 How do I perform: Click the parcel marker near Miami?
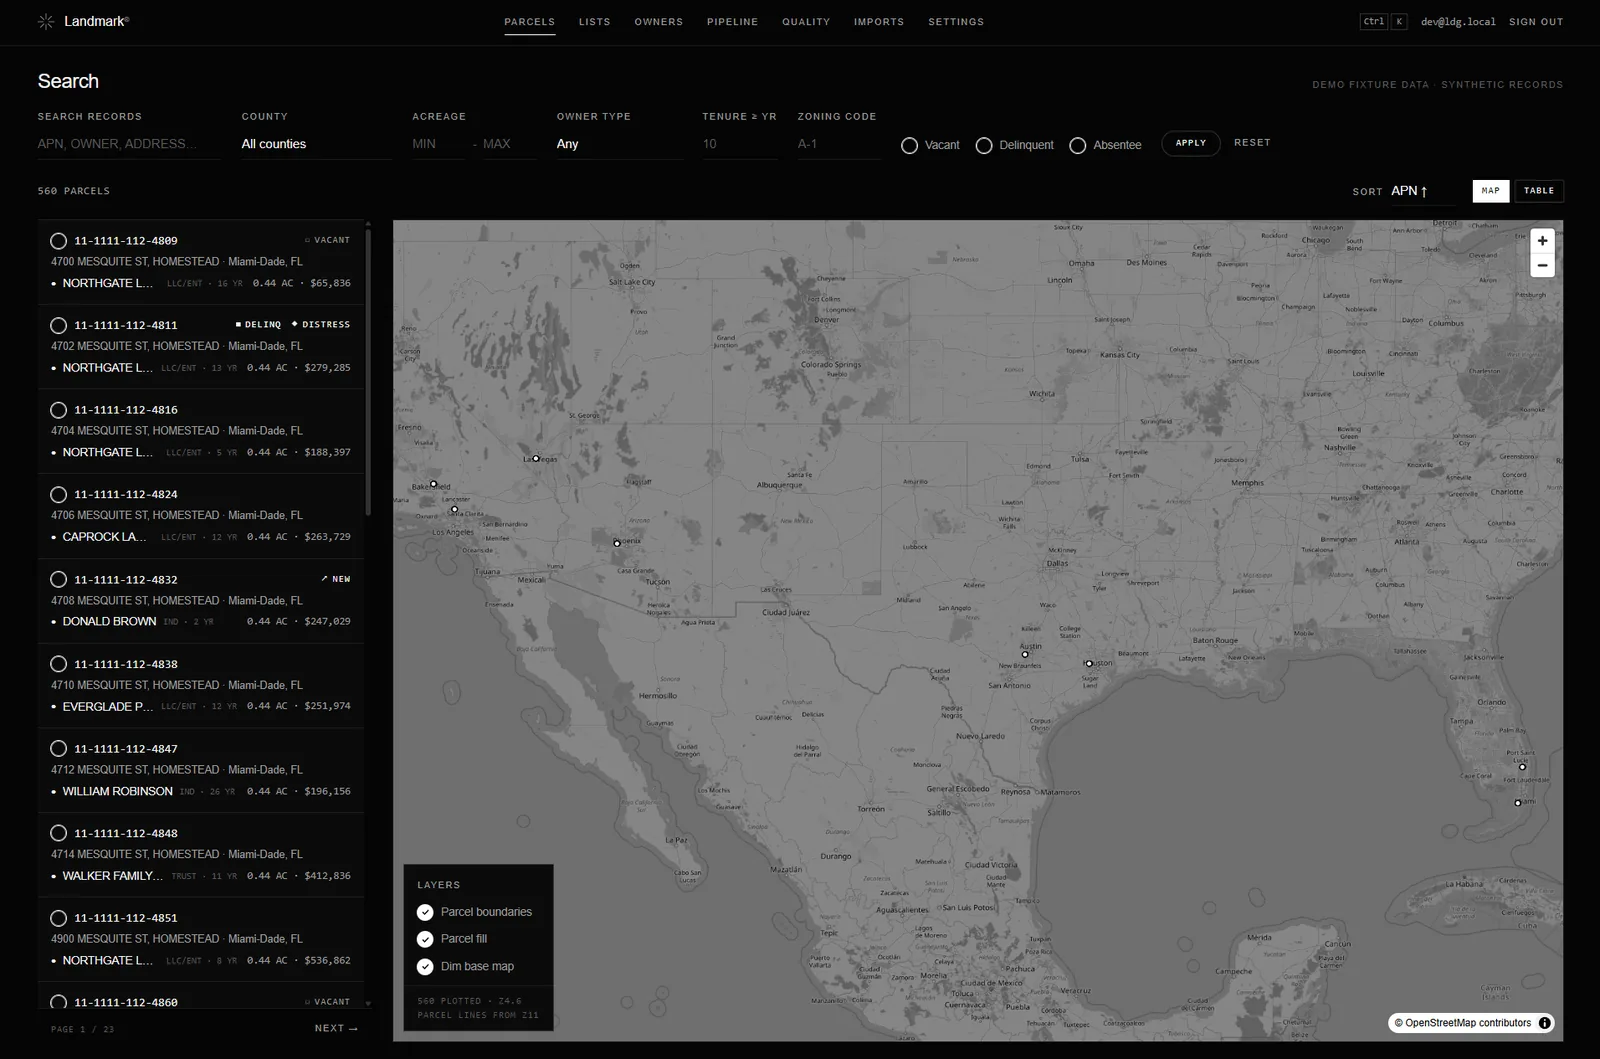[1517, 802]
